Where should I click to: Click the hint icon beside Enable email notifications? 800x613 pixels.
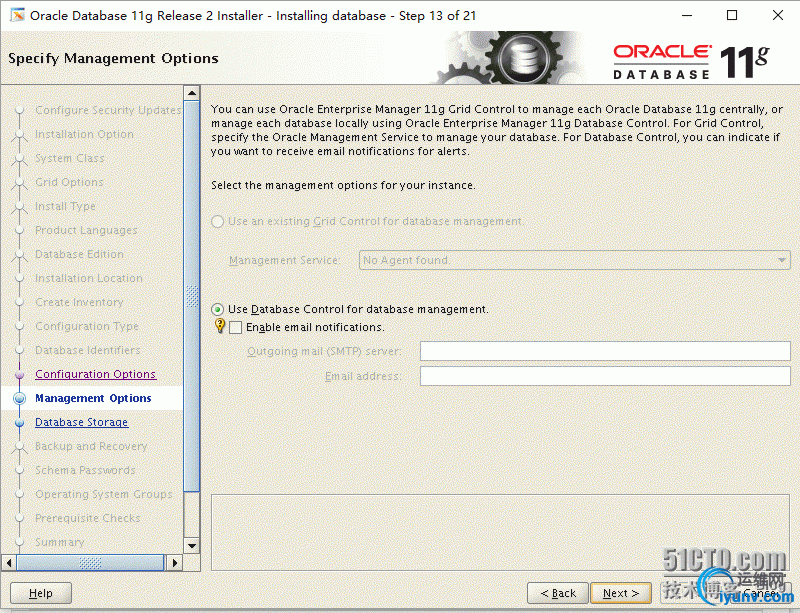(219, 325)
